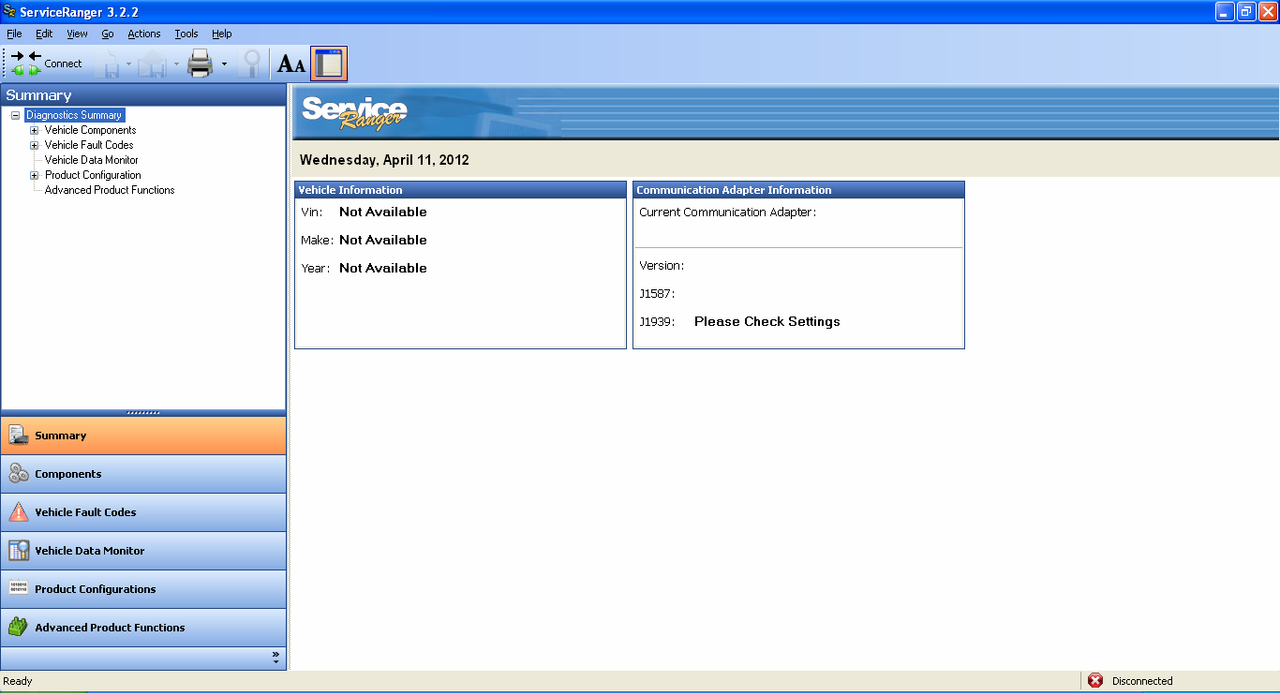Select Advanced Product Functions in the tree
The height and width of the screenshot is (693, 1280).
[110, 190]
